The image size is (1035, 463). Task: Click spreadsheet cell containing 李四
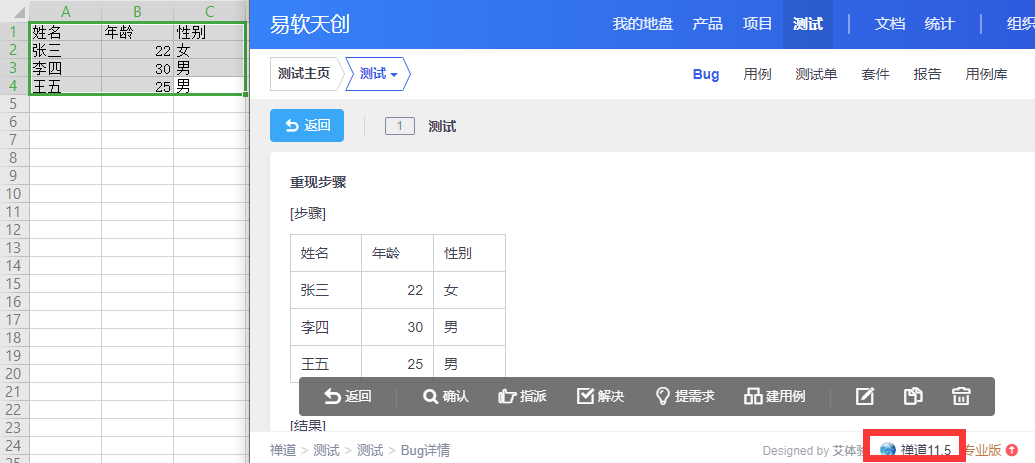(65, 68)
